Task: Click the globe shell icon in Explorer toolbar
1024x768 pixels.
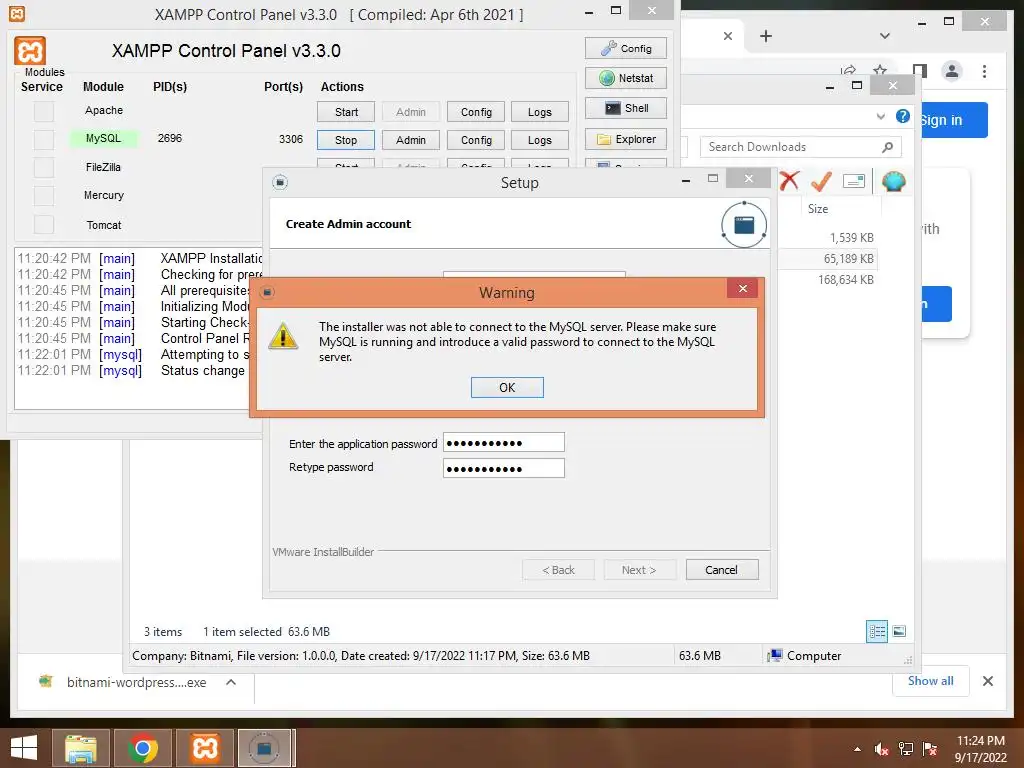Action: tap(893, 181)
